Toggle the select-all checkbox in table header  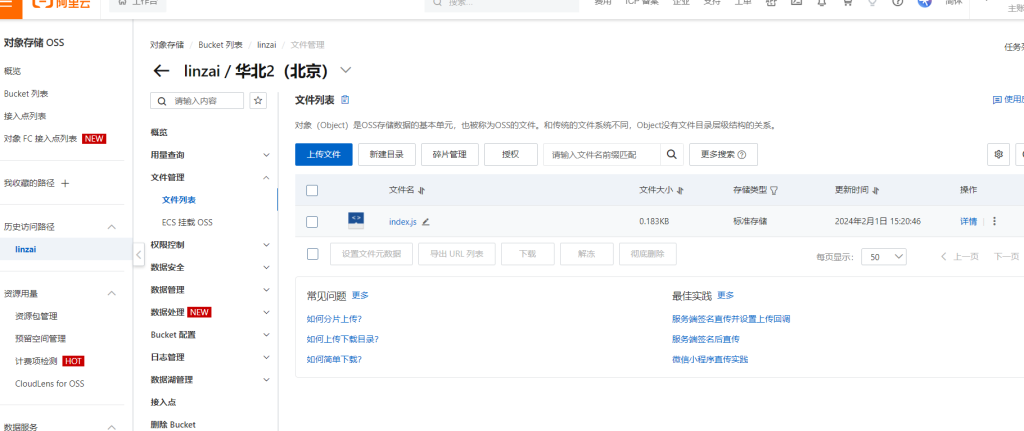[x=312, y=191]
